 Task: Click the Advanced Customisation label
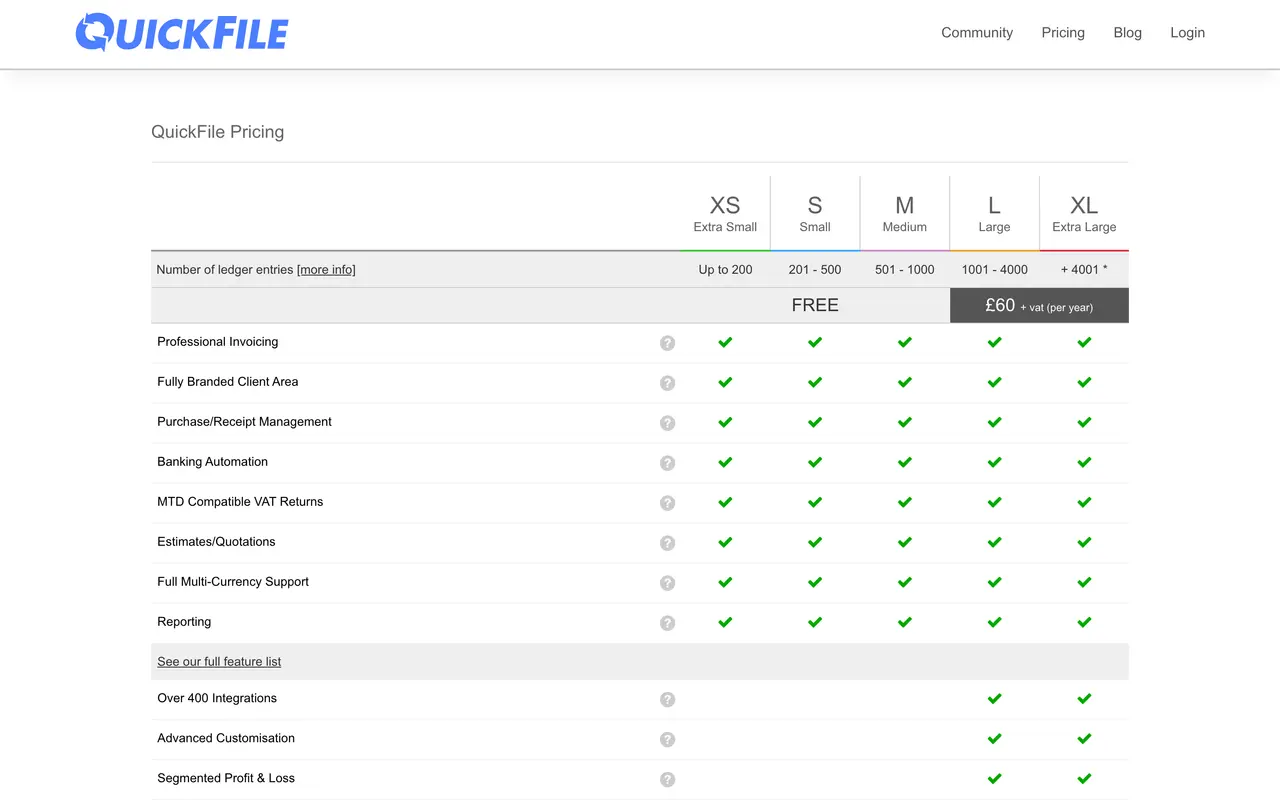tap(226, 738)
